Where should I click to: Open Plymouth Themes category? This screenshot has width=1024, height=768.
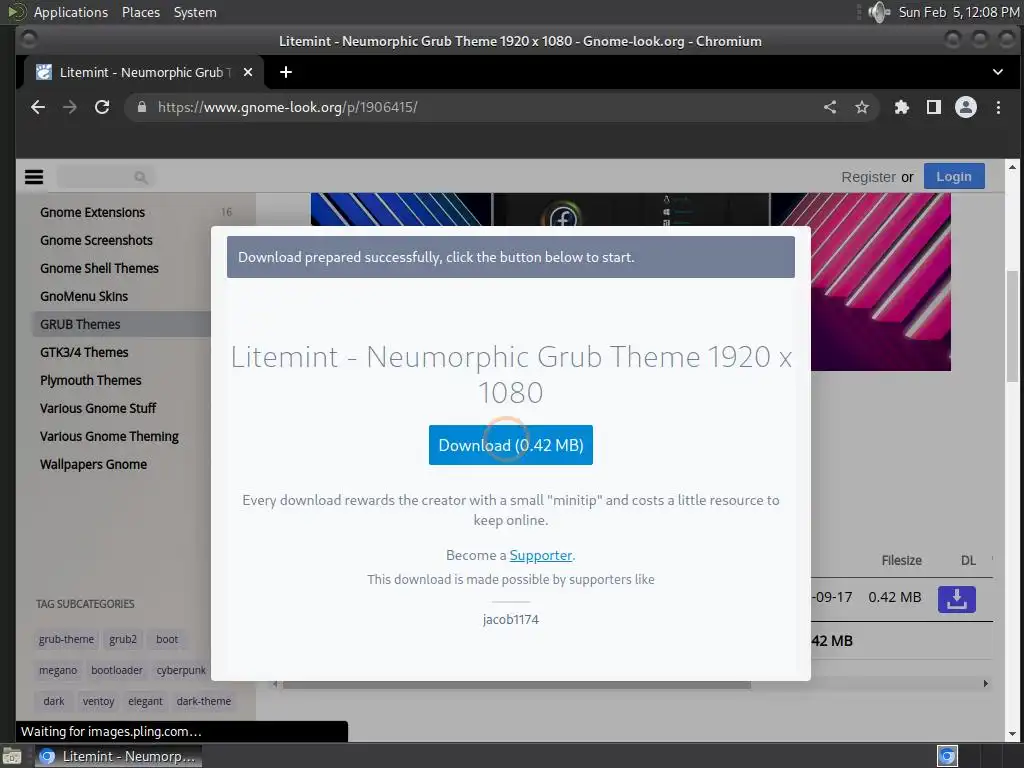coord(90,381)
